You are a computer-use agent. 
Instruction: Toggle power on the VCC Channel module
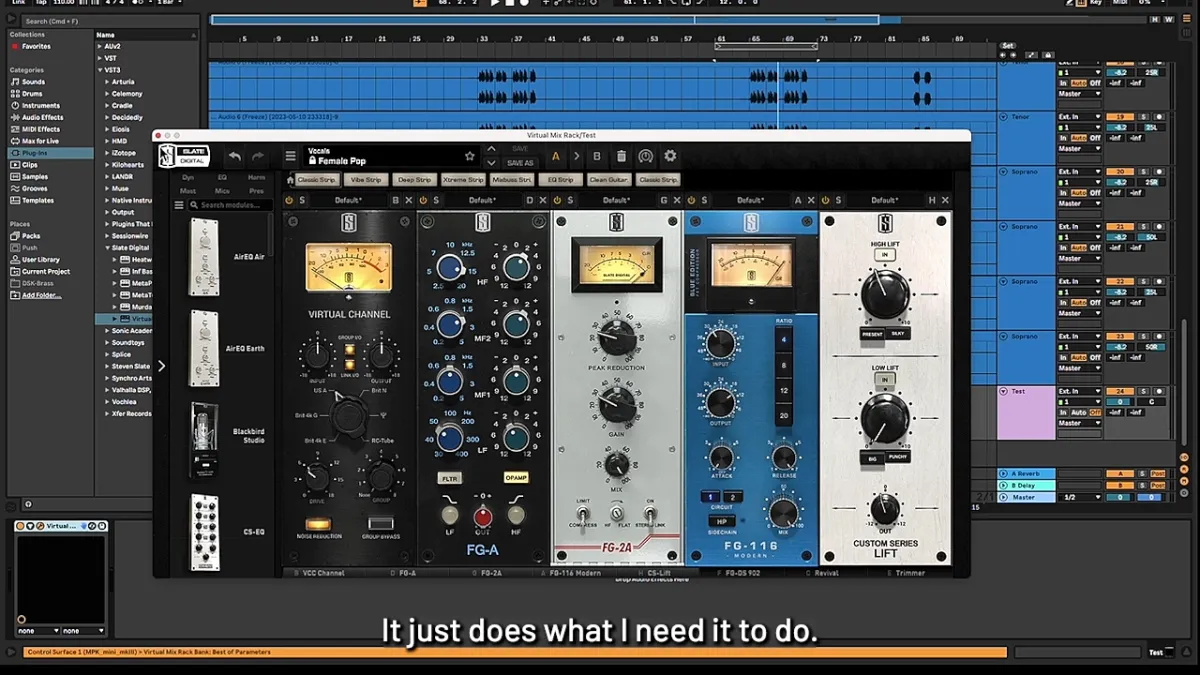(289, 200)
